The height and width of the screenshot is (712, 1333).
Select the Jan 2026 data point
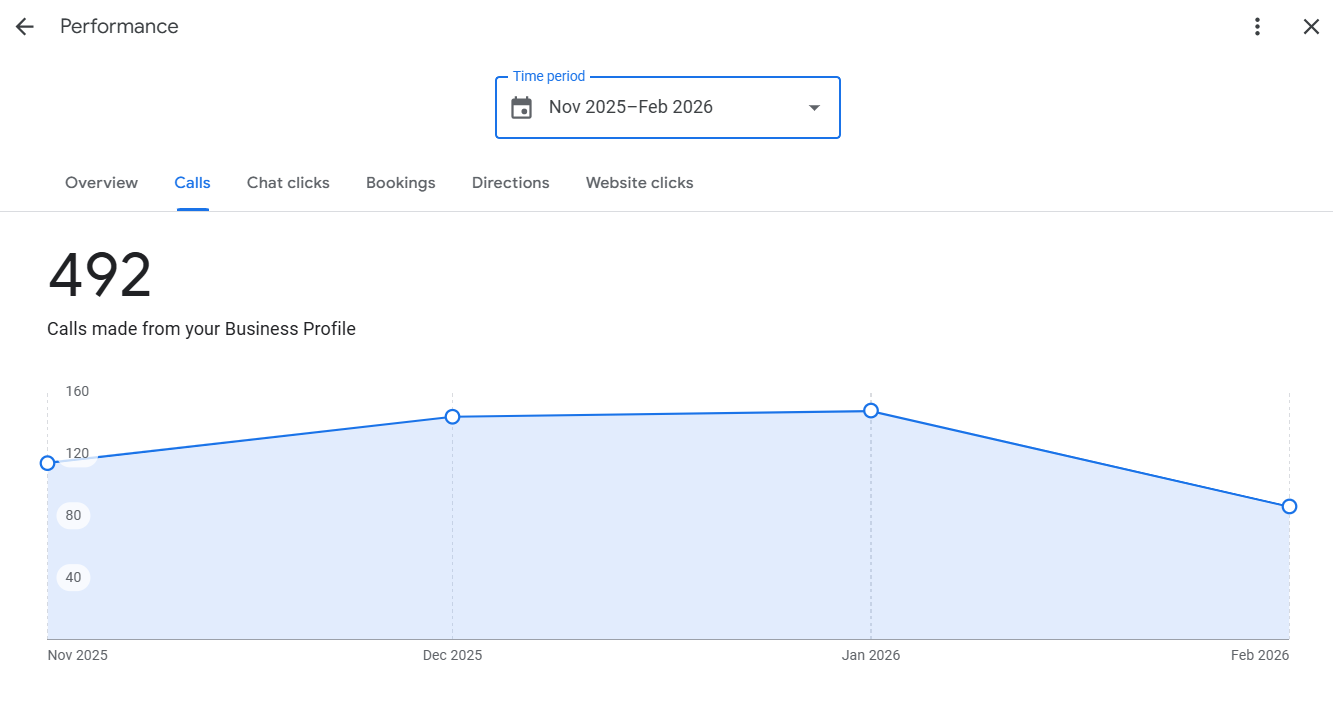(x=871, y=411)
